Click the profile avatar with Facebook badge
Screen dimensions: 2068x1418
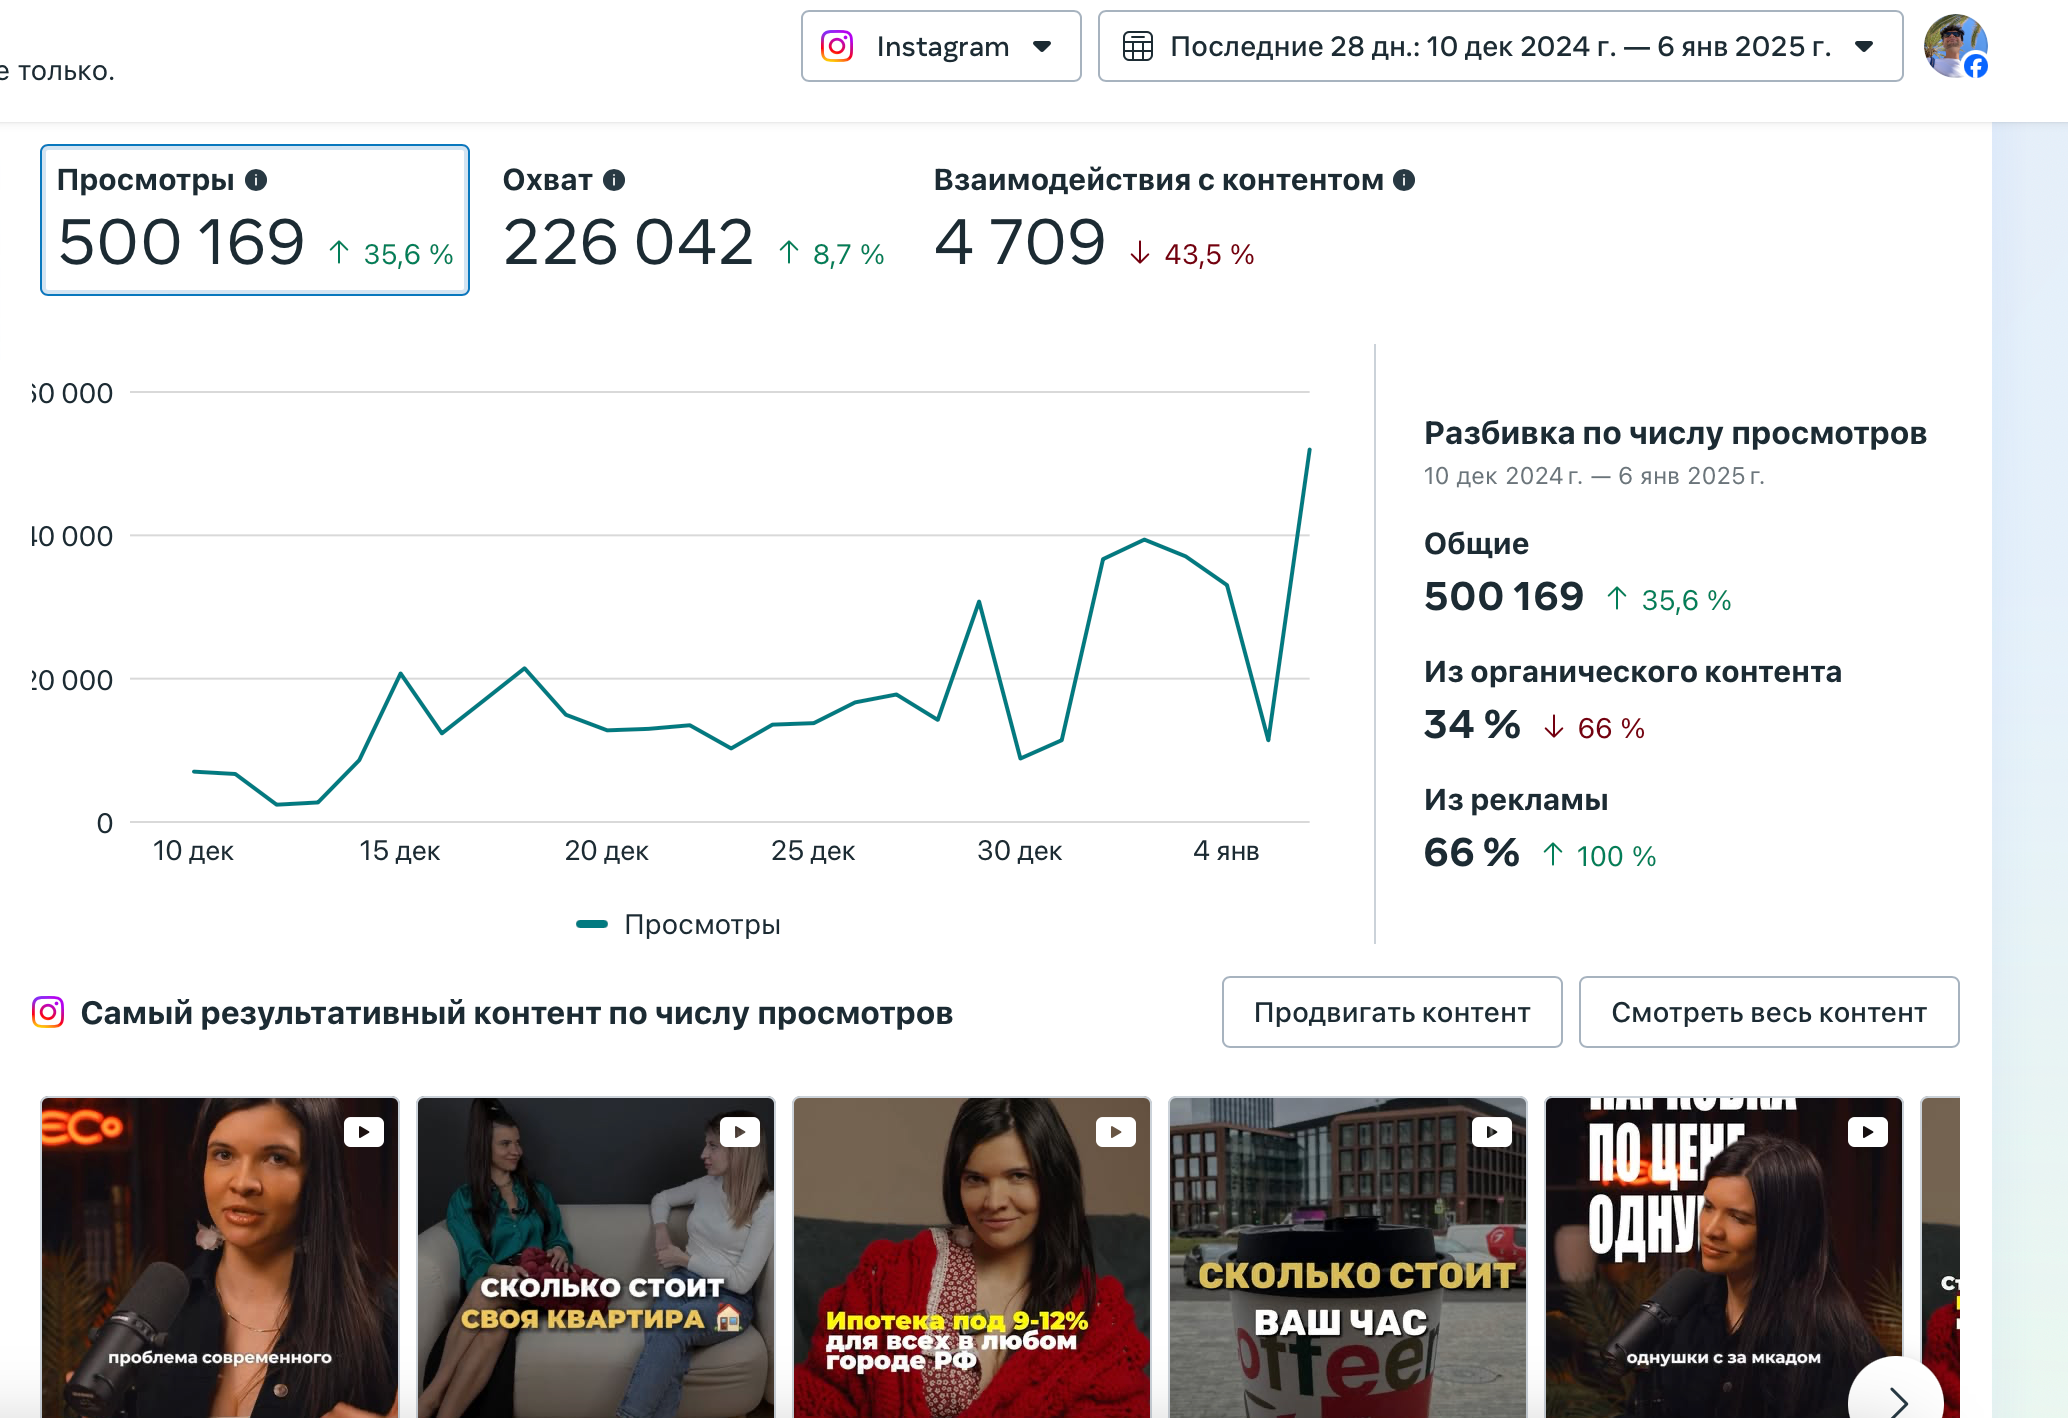1955,46
